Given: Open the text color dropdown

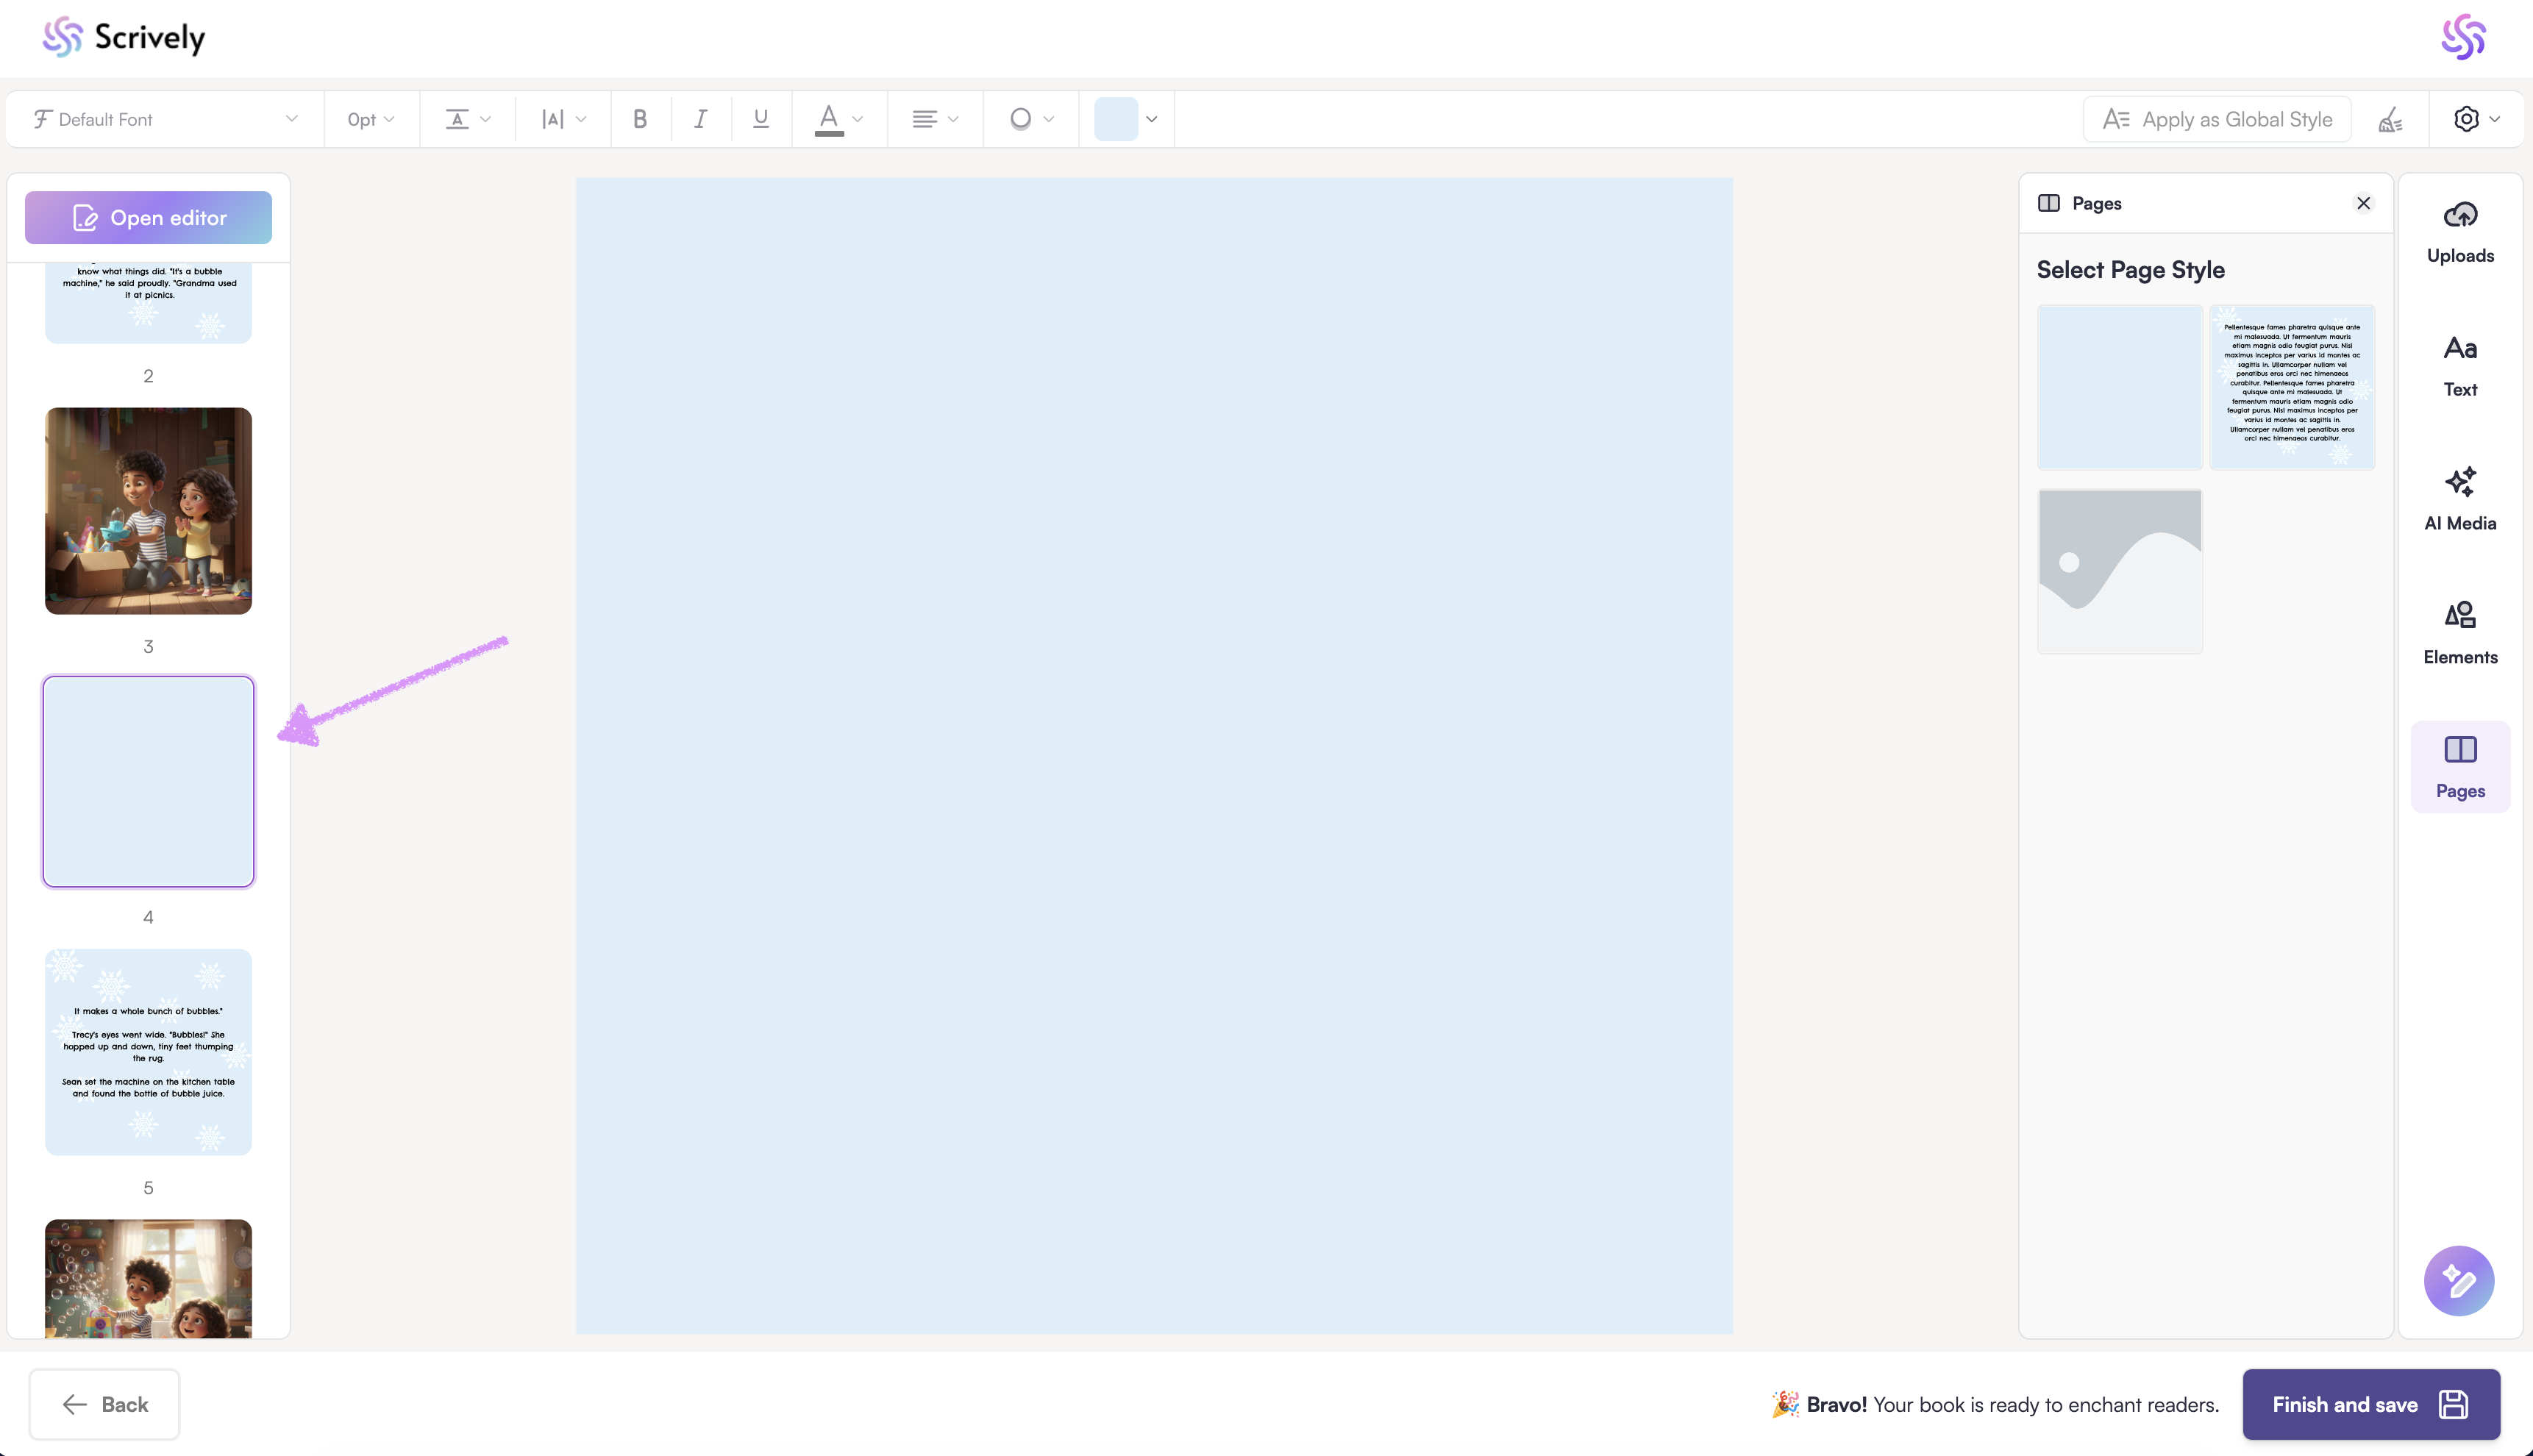Looking at the screenshot, I should point(839,119).
